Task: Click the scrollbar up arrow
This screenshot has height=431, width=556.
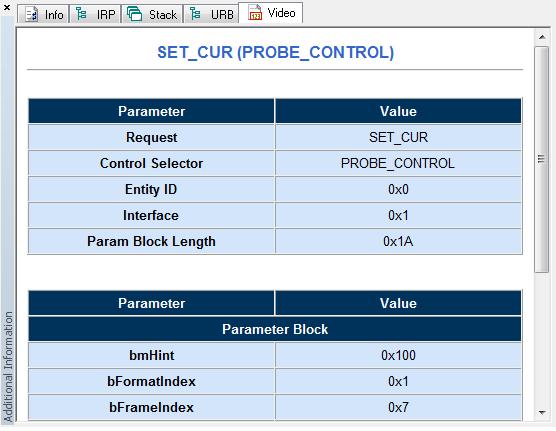Action: (541, 37)
